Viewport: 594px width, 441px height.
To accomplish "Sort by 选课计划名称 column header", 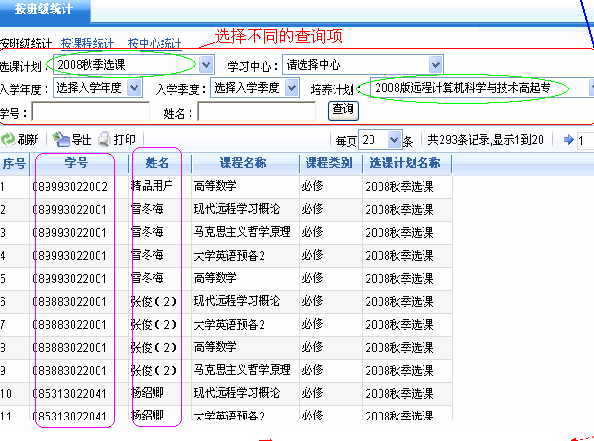I will (x=405, y=164).
